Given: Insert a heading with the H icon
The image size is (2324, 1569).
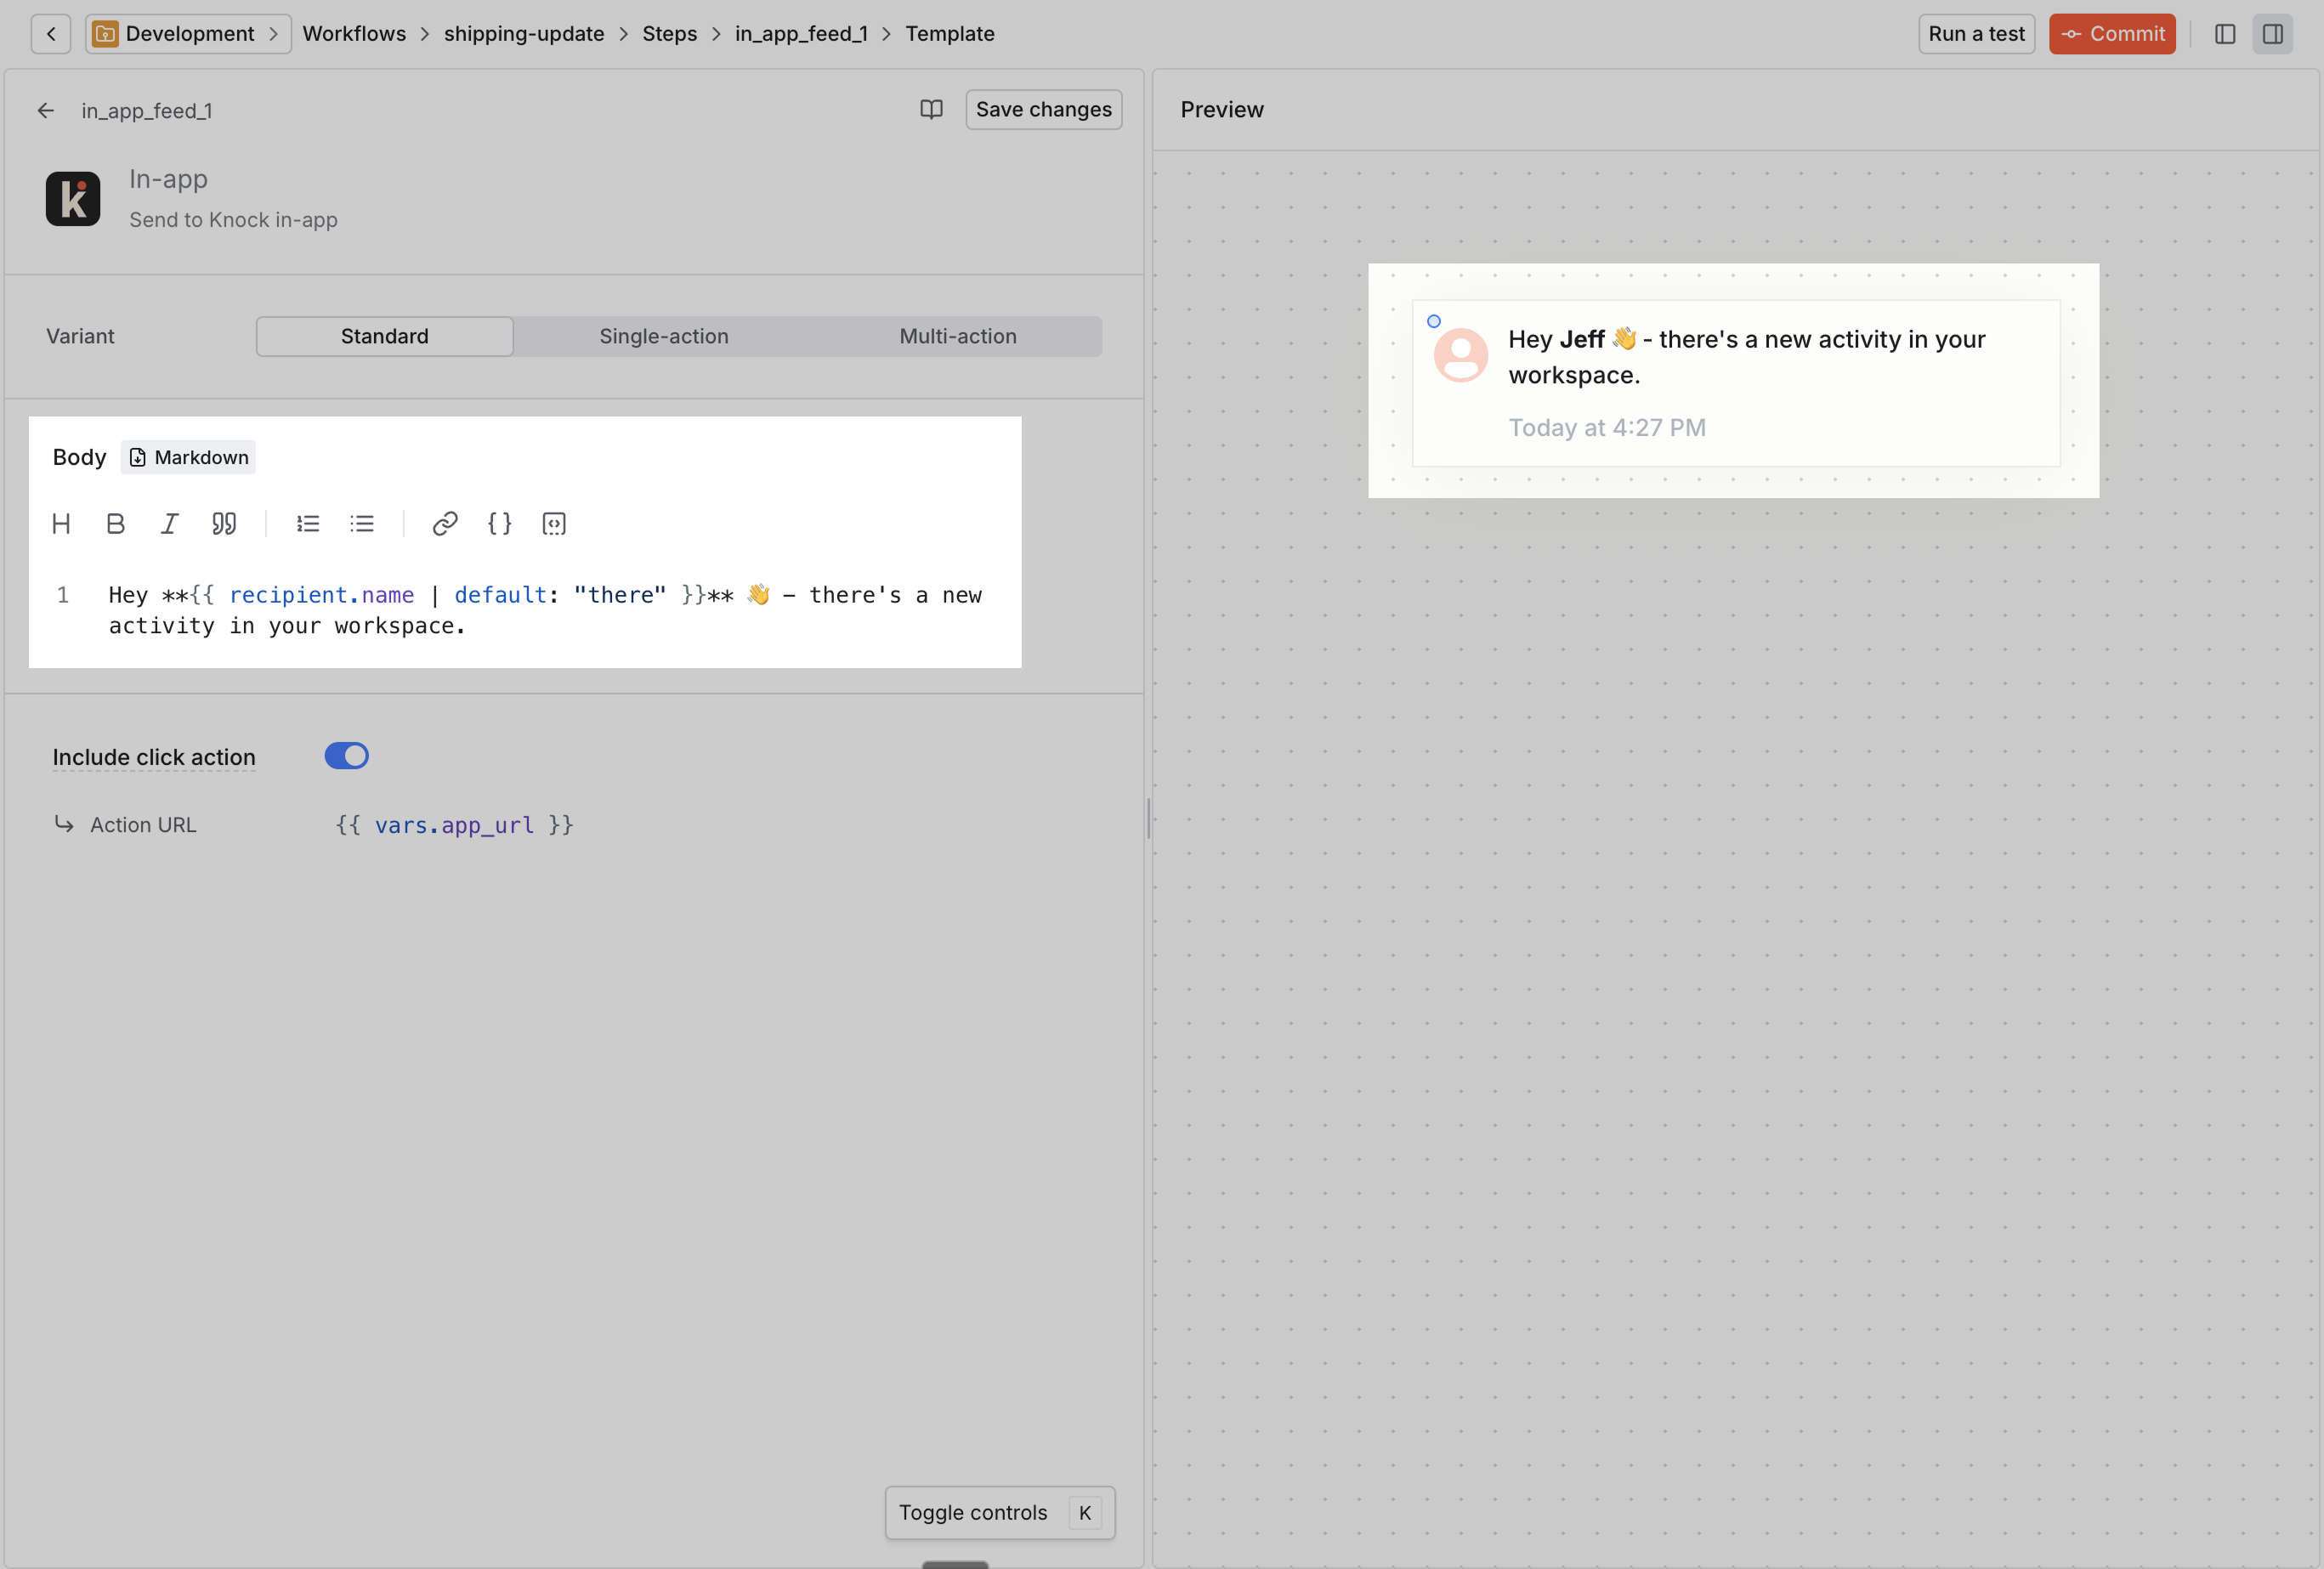Looking at the screenshot, I should (61, 523).
